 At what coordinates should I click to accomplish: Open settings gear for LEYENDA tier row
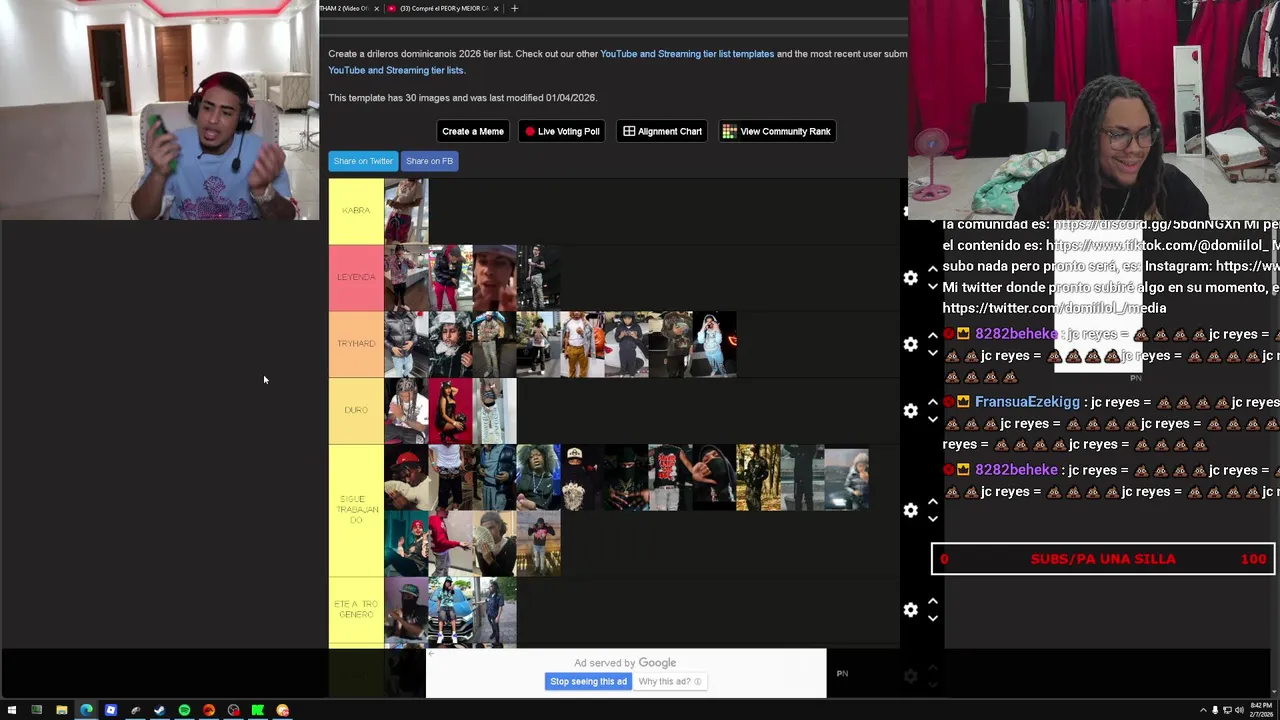point(910,278)
